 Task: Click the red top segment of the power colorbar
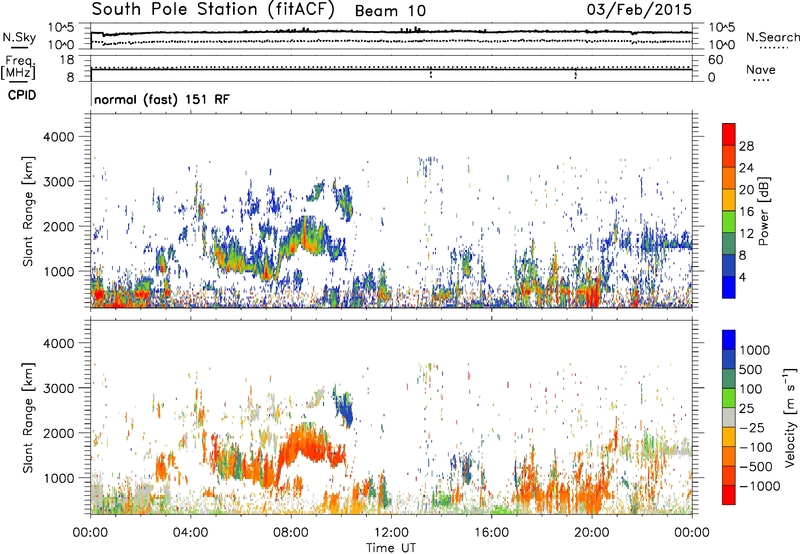point(729,134)
